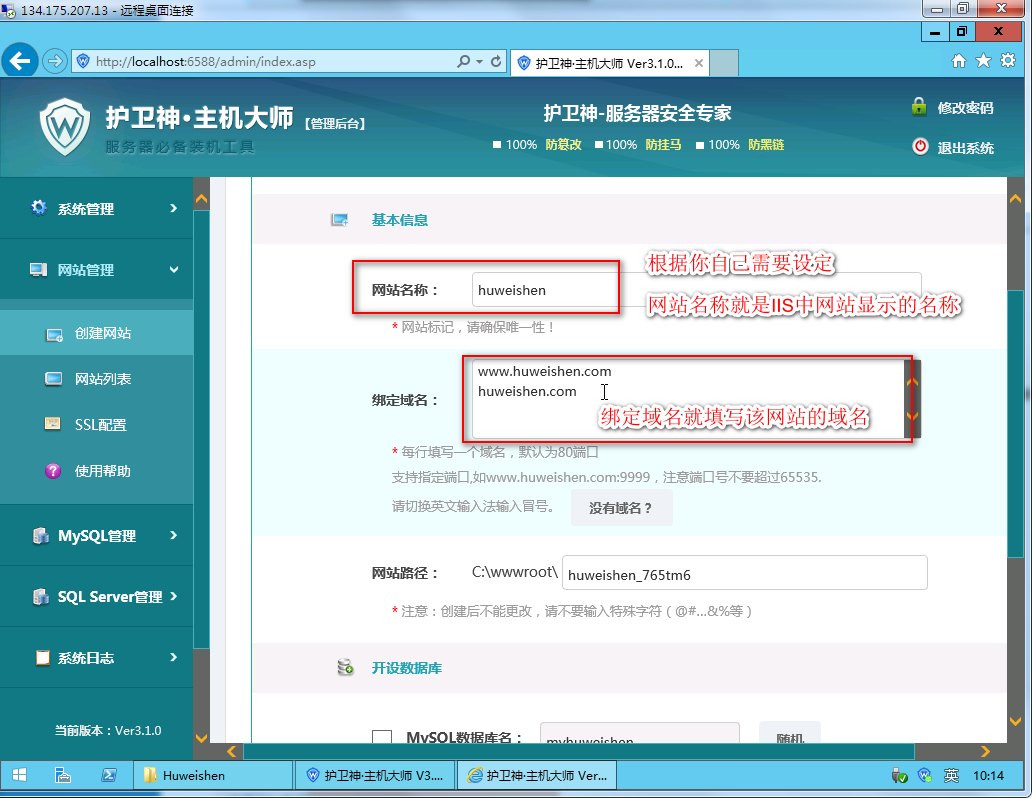Click the 绑定域名 textarea
Screen dimensions: 1032x798
(688, 399)
